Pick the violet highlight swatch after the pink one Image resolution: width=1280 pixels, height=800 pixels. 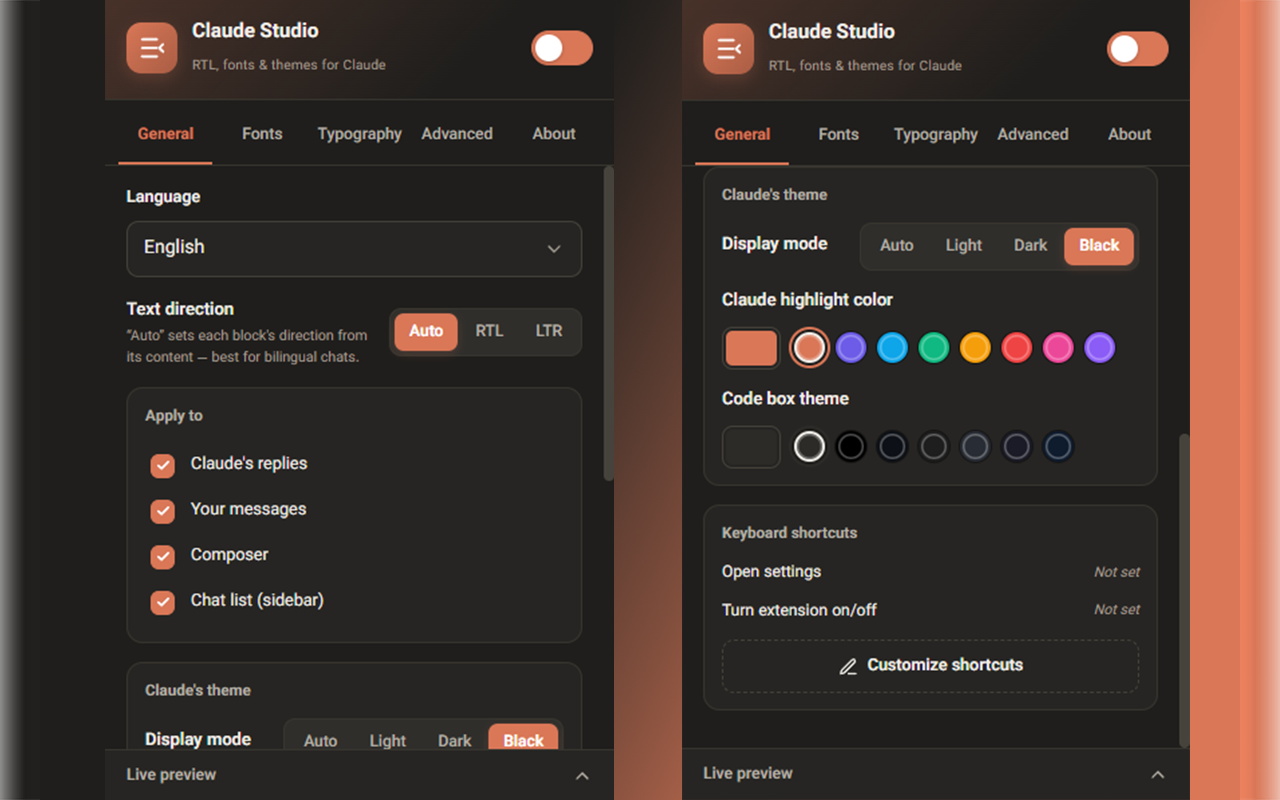click(x=1100, y=348)
